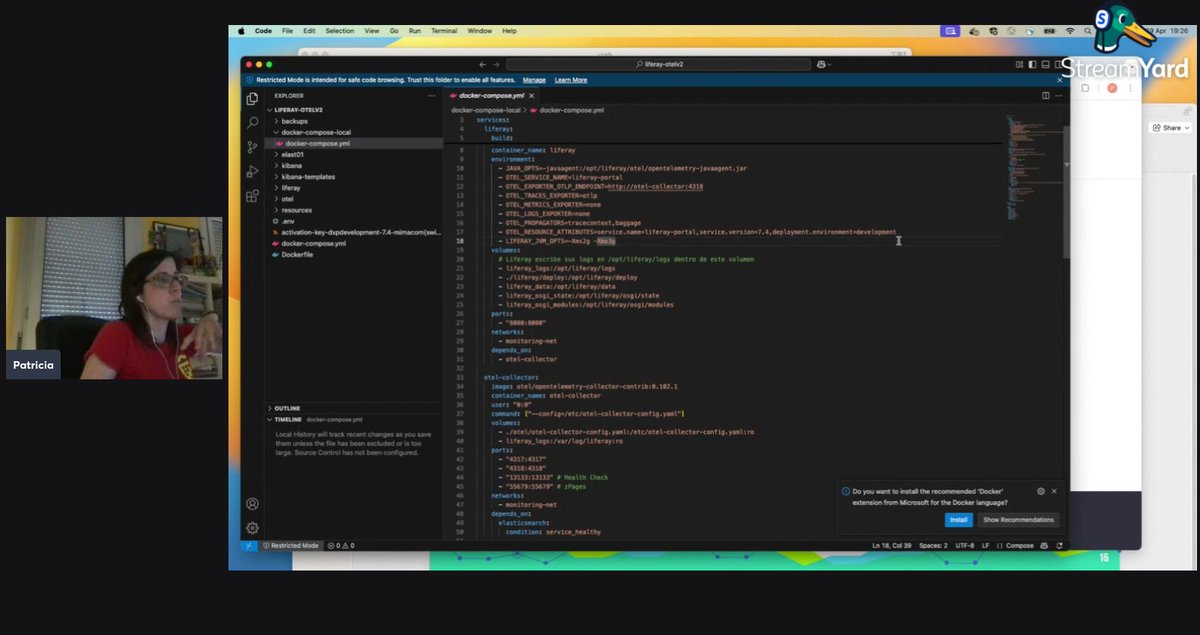Open the View menu
Image resolution: width=1200 pixels, height=635 pixels.
(x=371, y=31)
